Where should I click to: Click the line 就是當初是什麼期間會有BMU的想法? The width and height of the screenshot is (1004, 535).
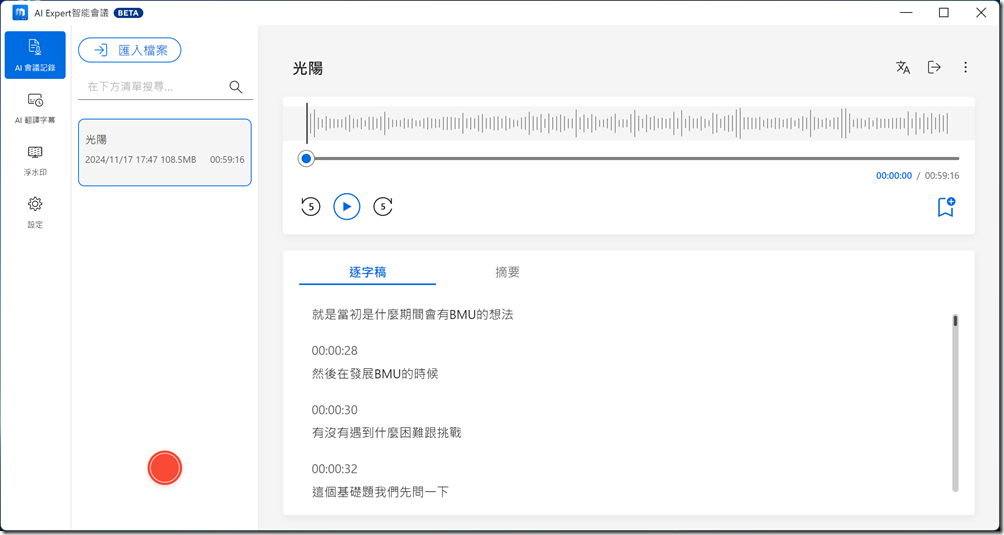coord(412,315)
